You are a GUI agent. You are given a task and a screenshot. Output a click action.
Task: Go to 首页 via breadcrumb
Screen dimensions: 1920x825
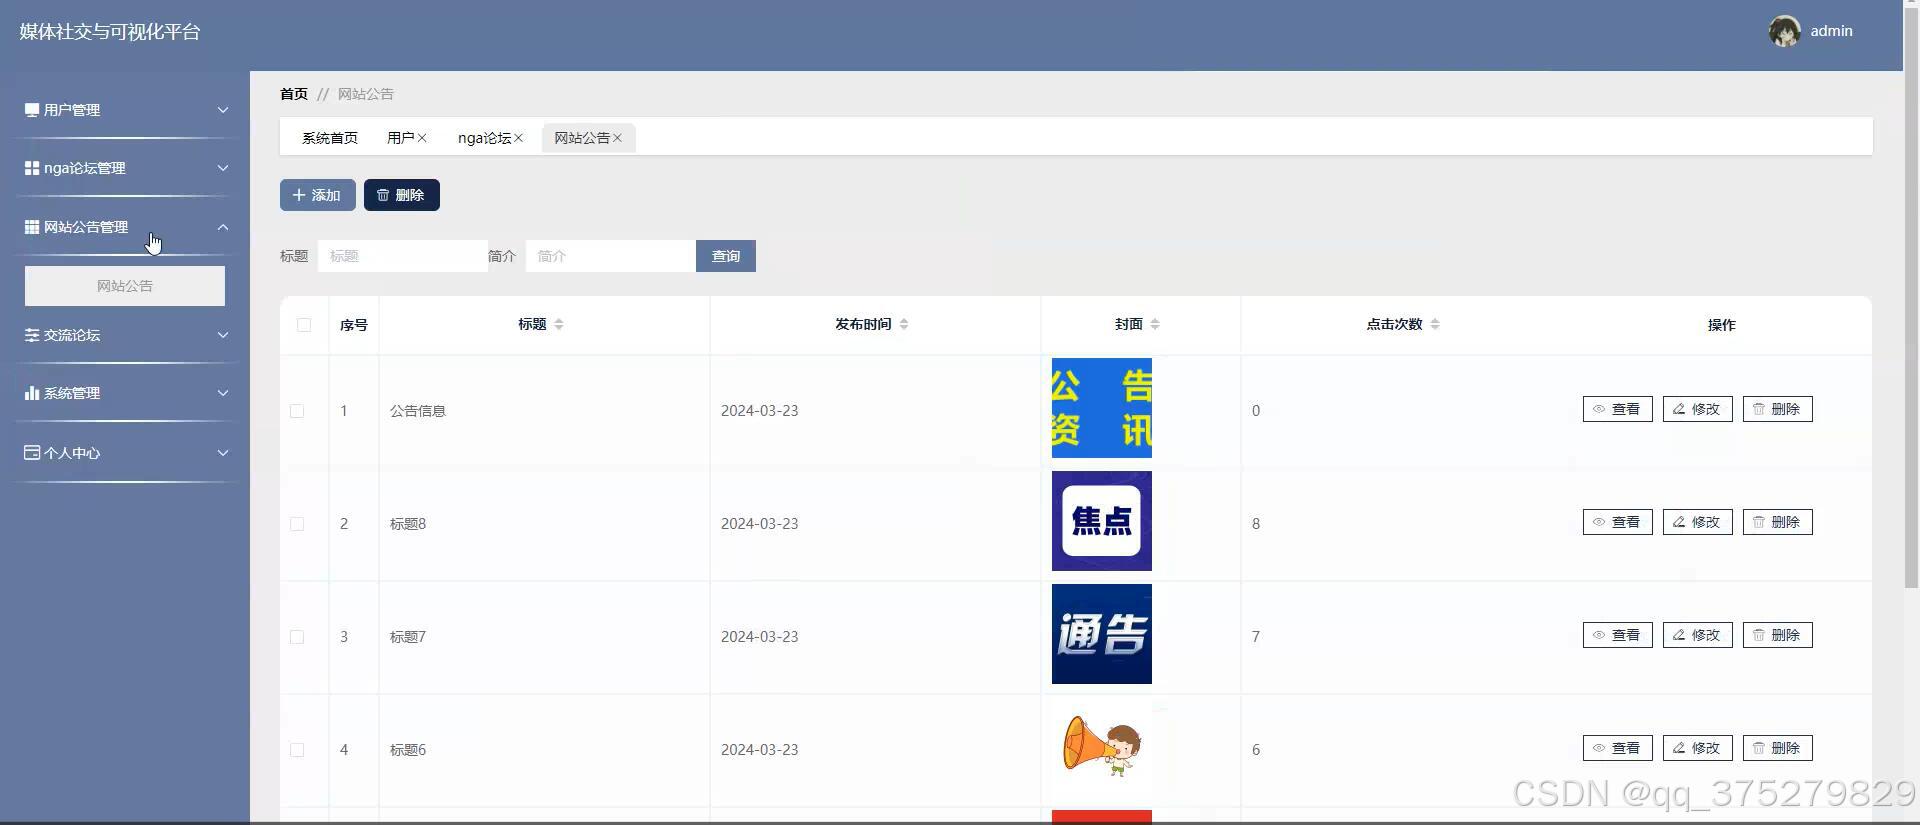[294, 94]
